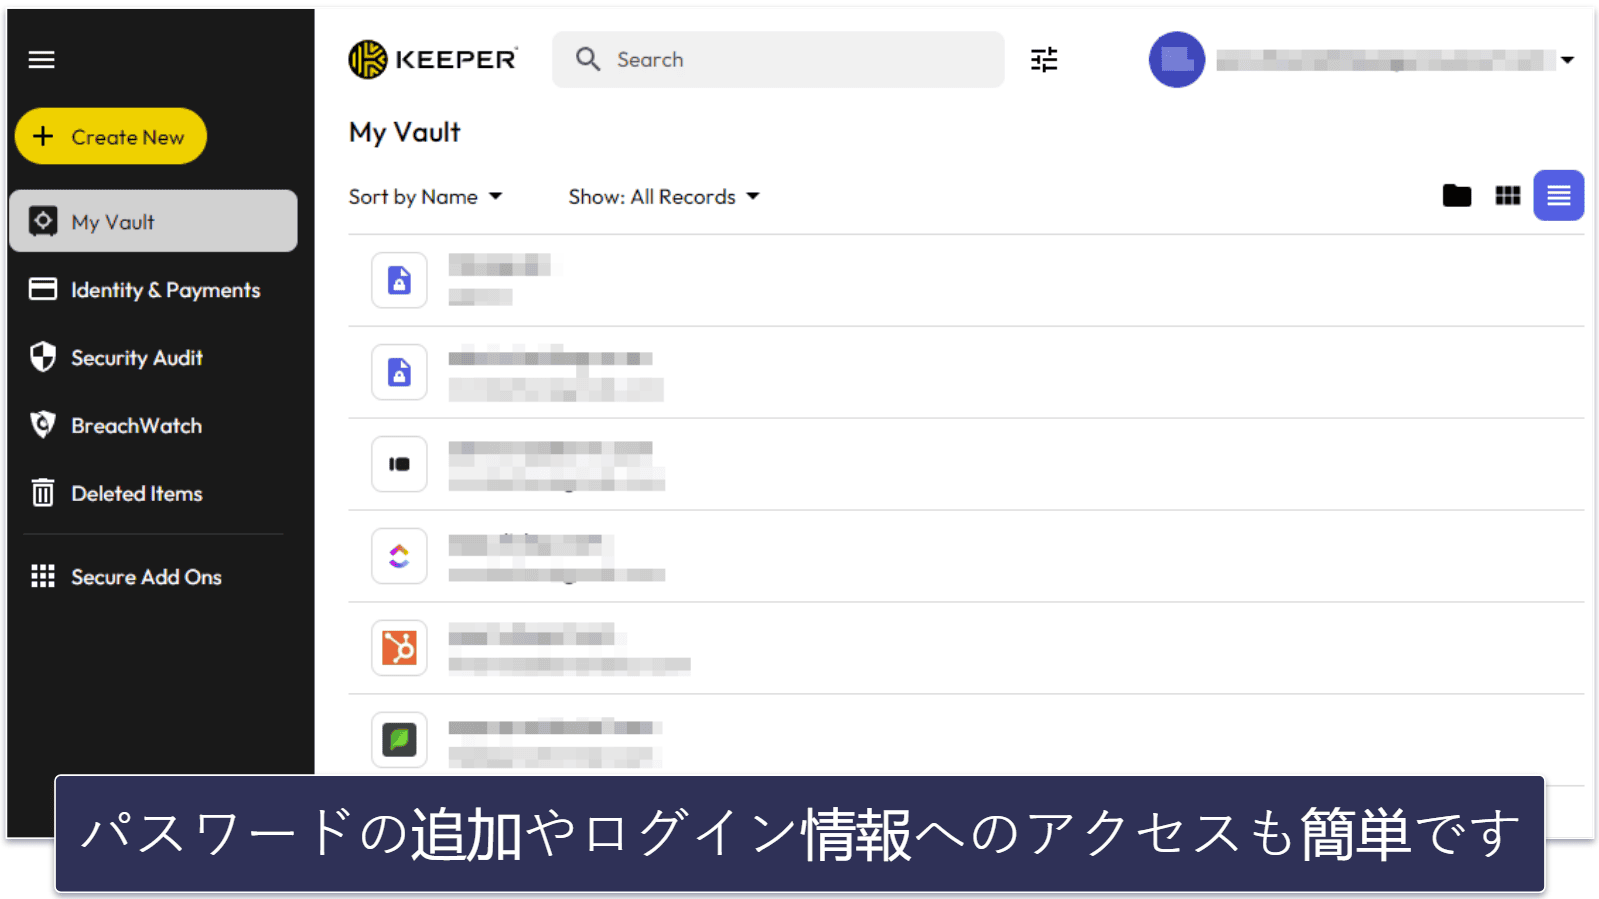Open the ClickUp record icon
Screen dimensions: 1599x899
click(399, 556)
